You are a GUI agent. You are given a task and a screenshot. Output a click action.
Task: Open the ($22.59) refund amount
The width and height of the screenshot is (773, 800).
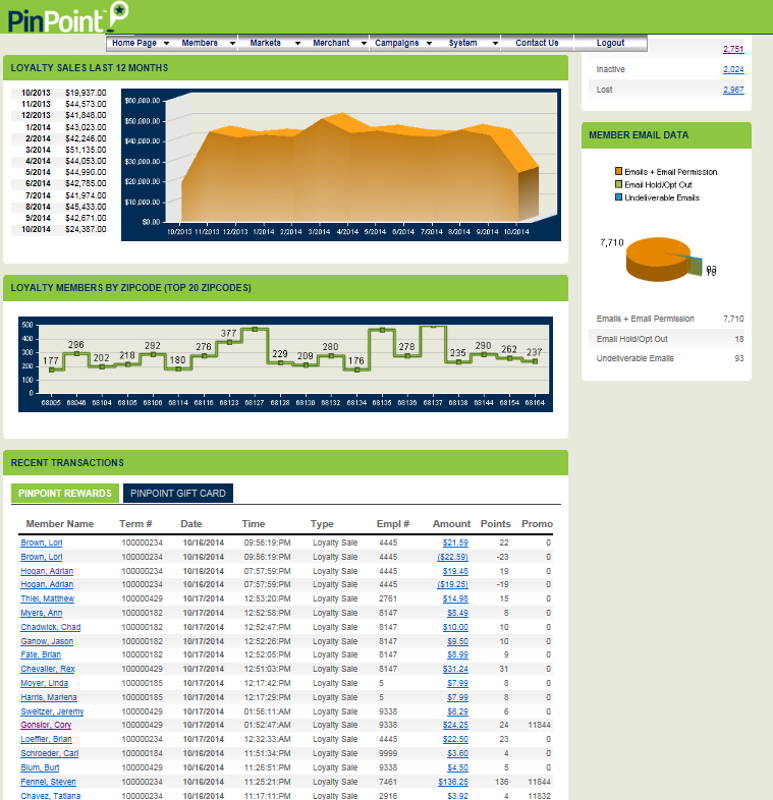click(x=453, y=557)
